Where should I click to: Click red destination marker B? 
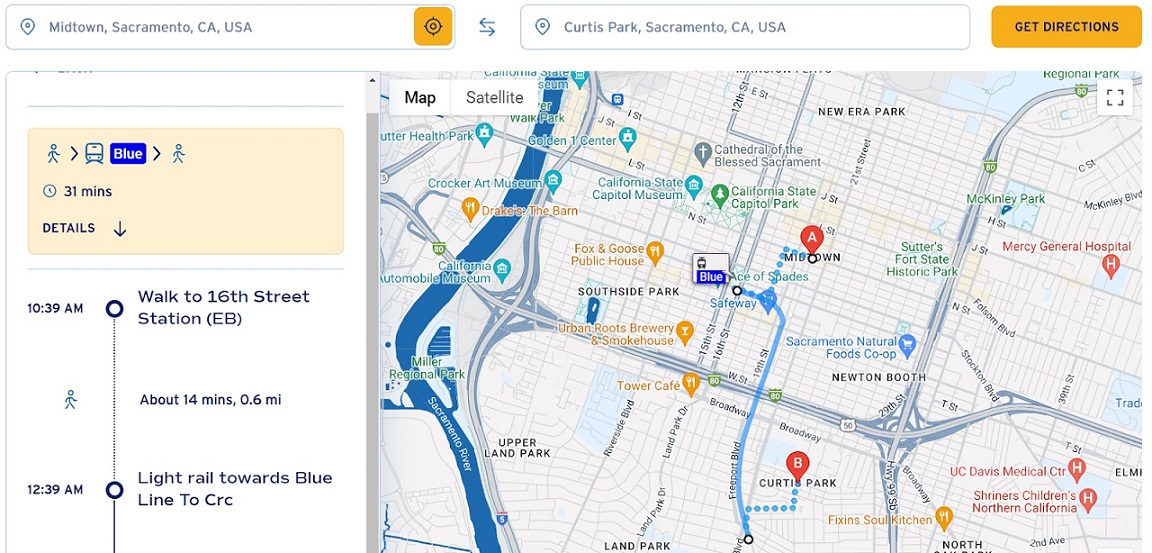click(797, 464)
